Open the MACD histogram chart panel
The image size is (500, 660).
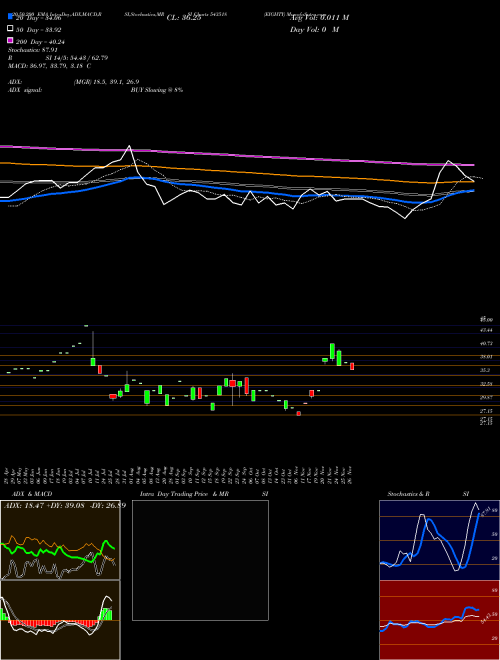pos(60,620)
